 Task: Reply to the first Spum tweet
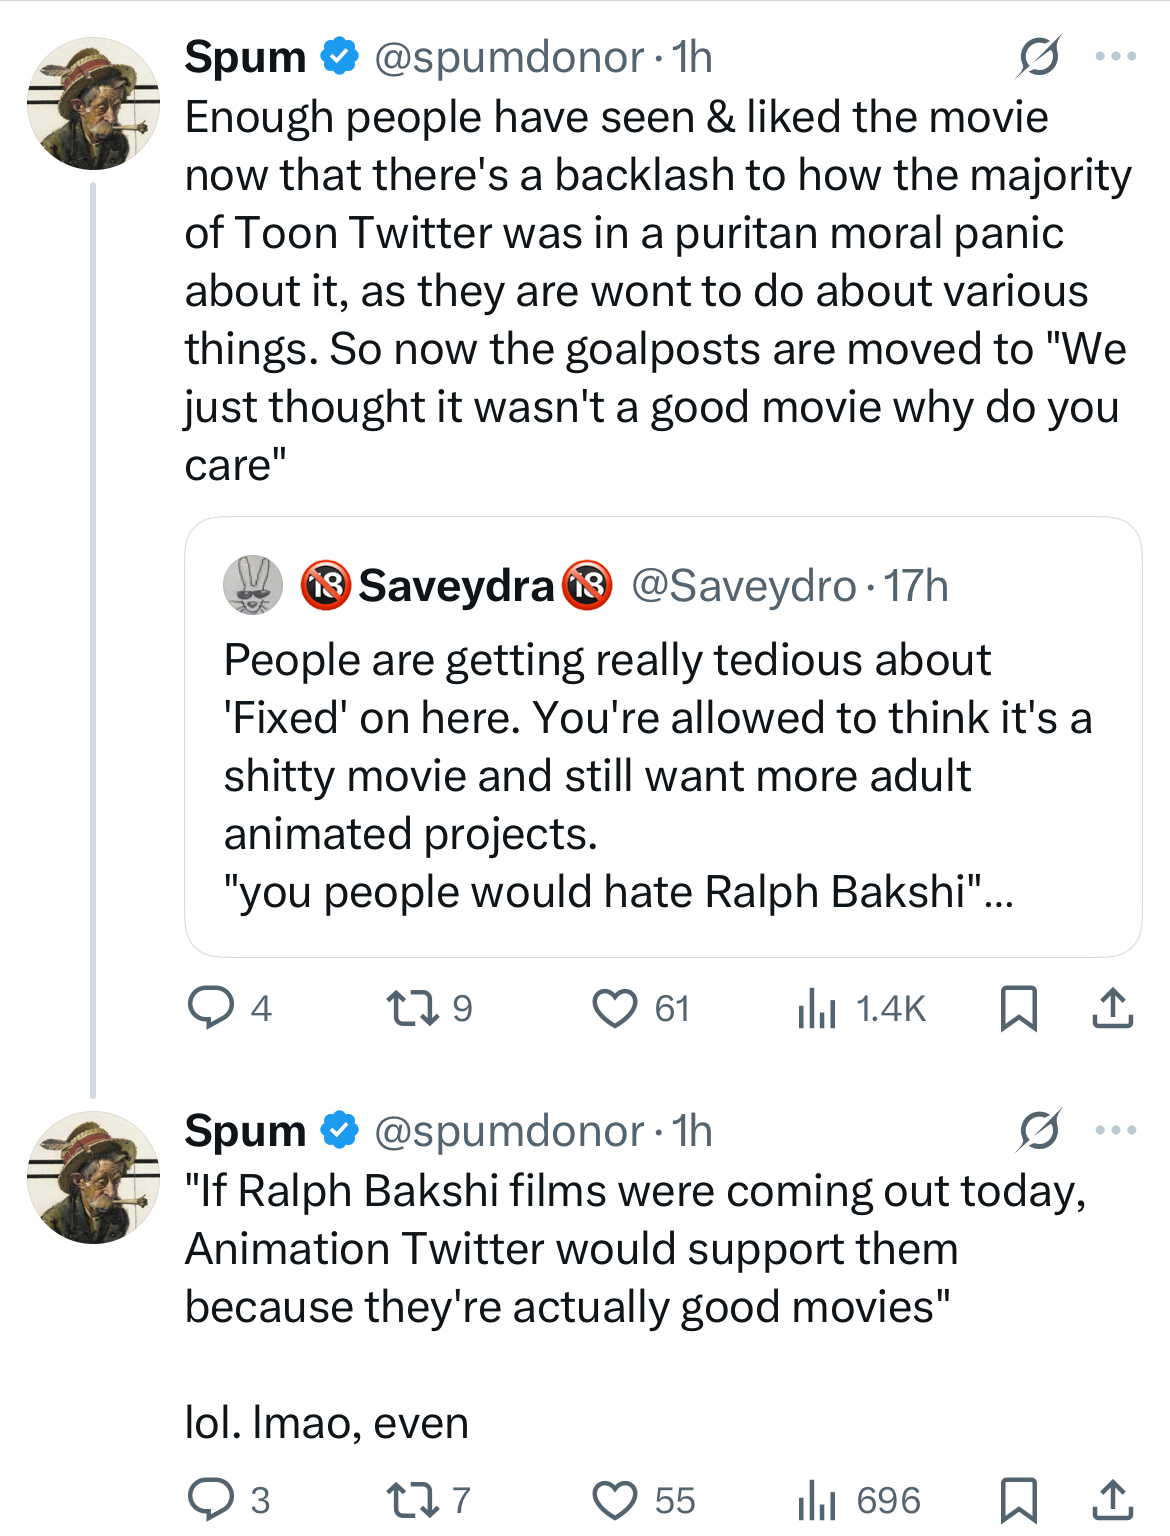coord(211,1008)
